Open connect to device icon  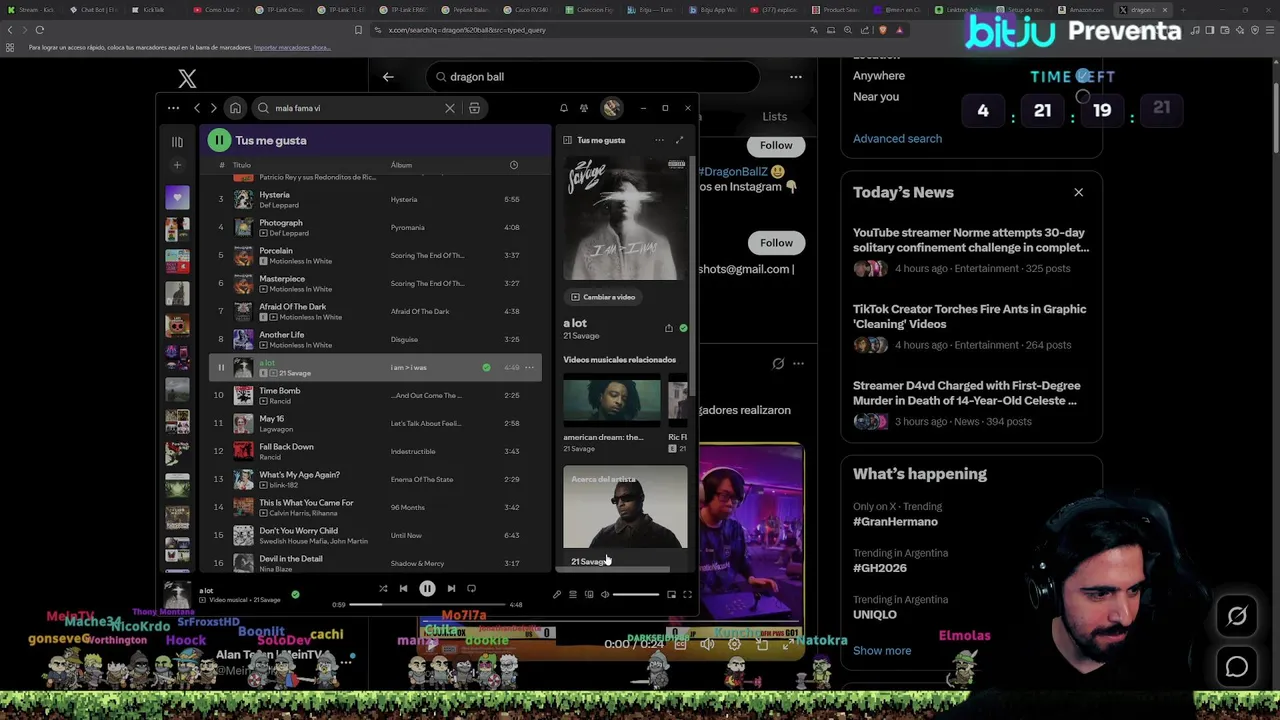(x=589, y=595)
